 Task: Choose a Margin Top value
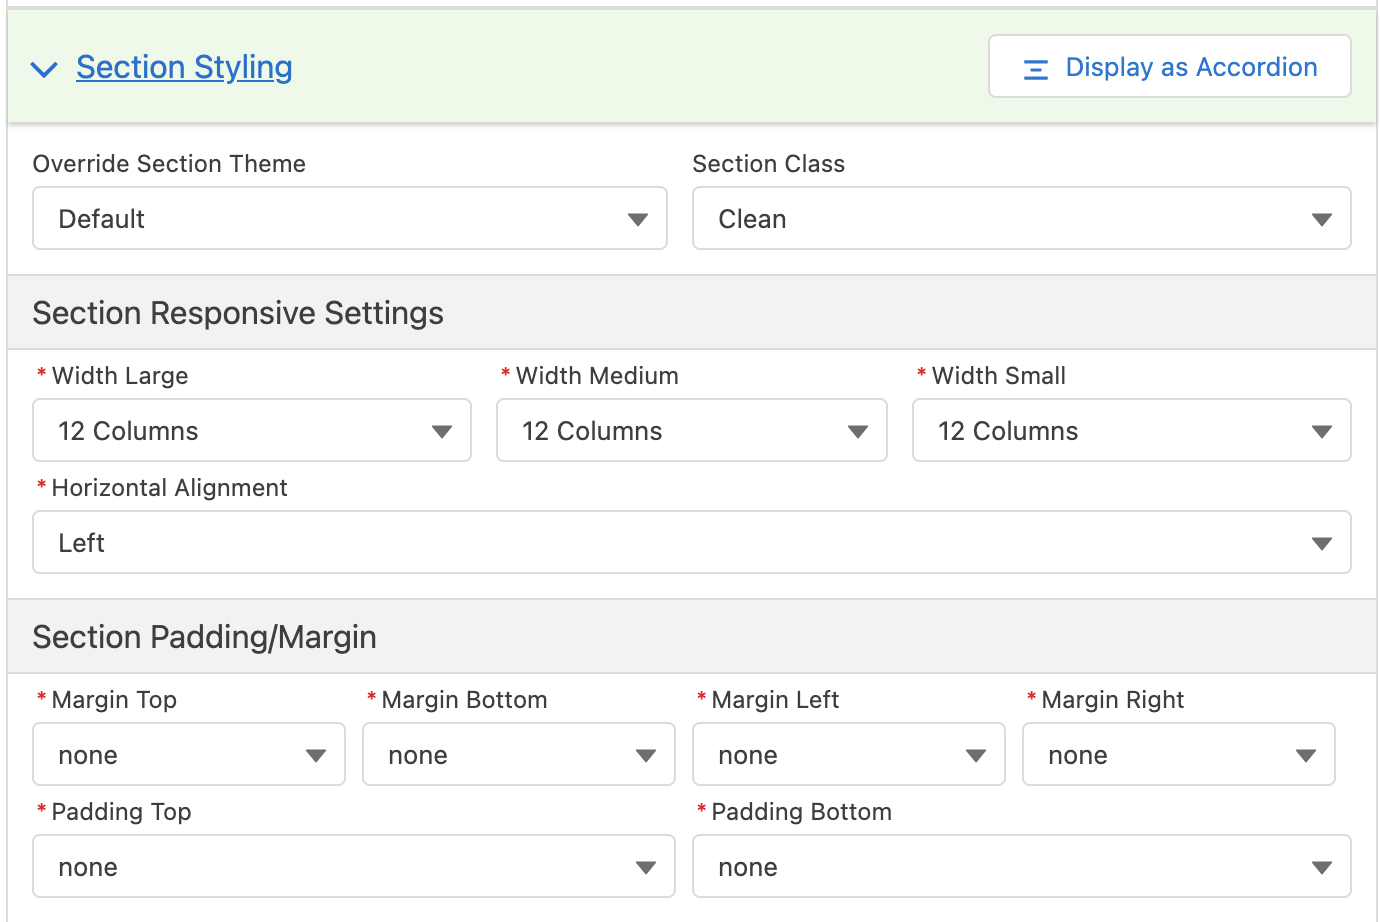189,754
